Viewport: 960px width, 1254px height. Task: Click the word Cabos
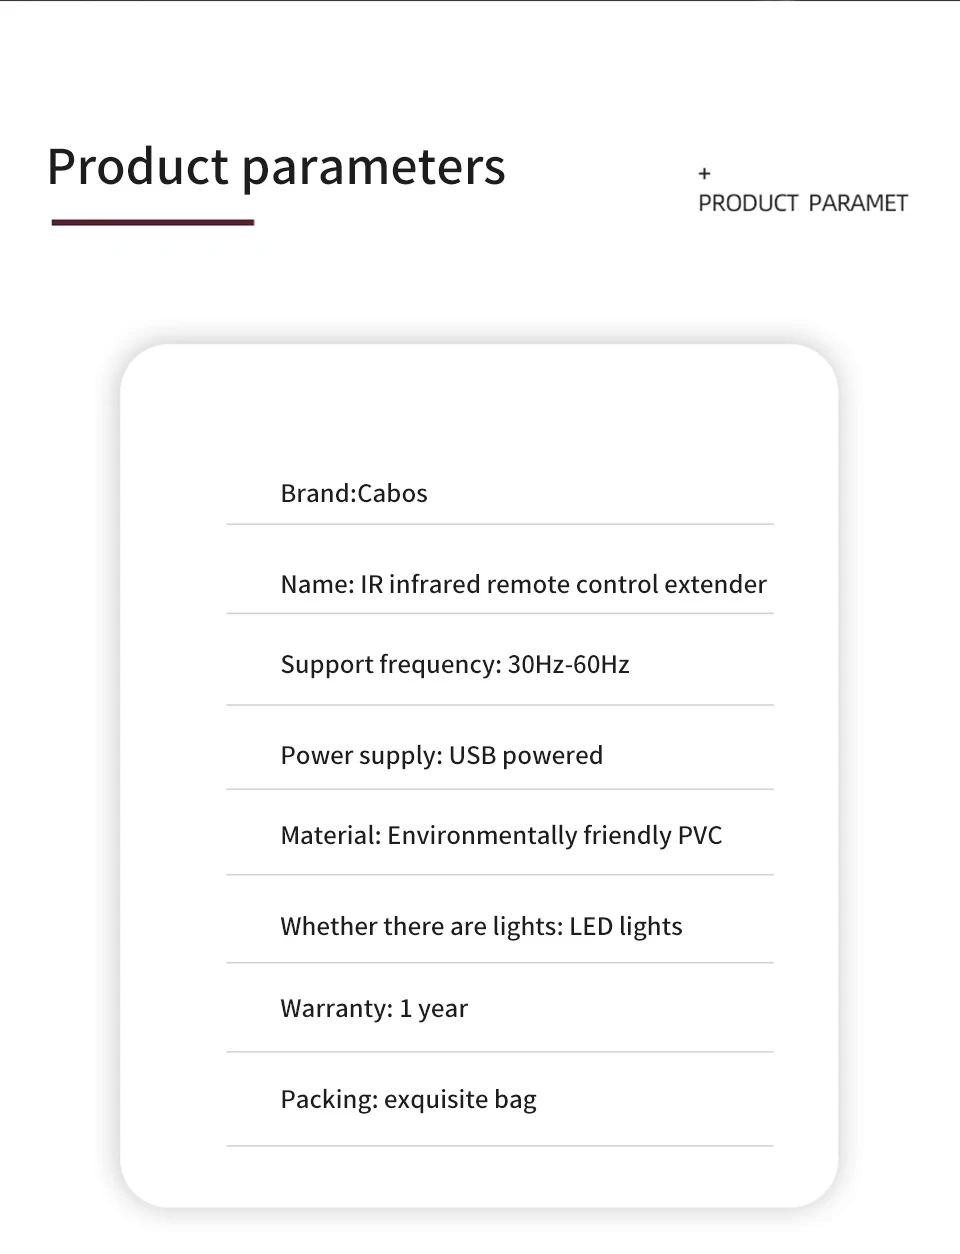[392, 493]
